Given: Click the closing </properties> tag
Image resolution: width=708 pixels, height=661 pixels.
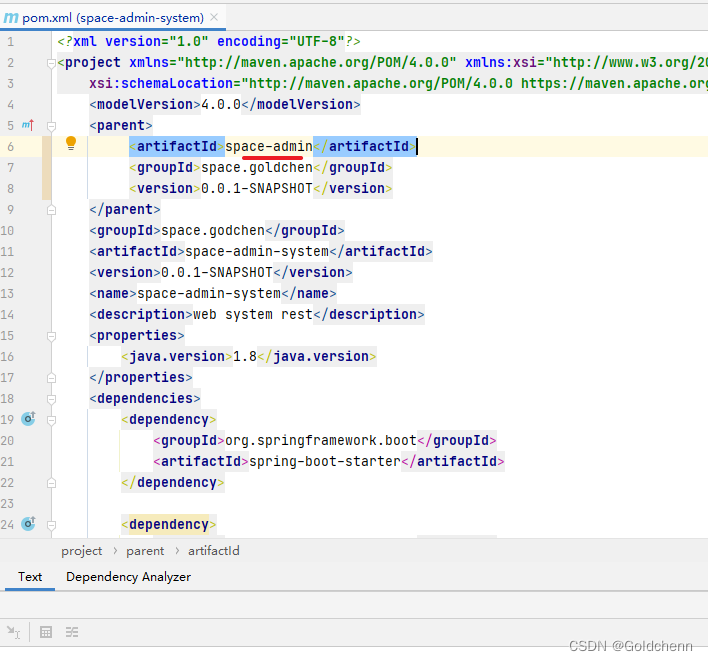Looking at the screenshot, I should [x=141, y=377].
